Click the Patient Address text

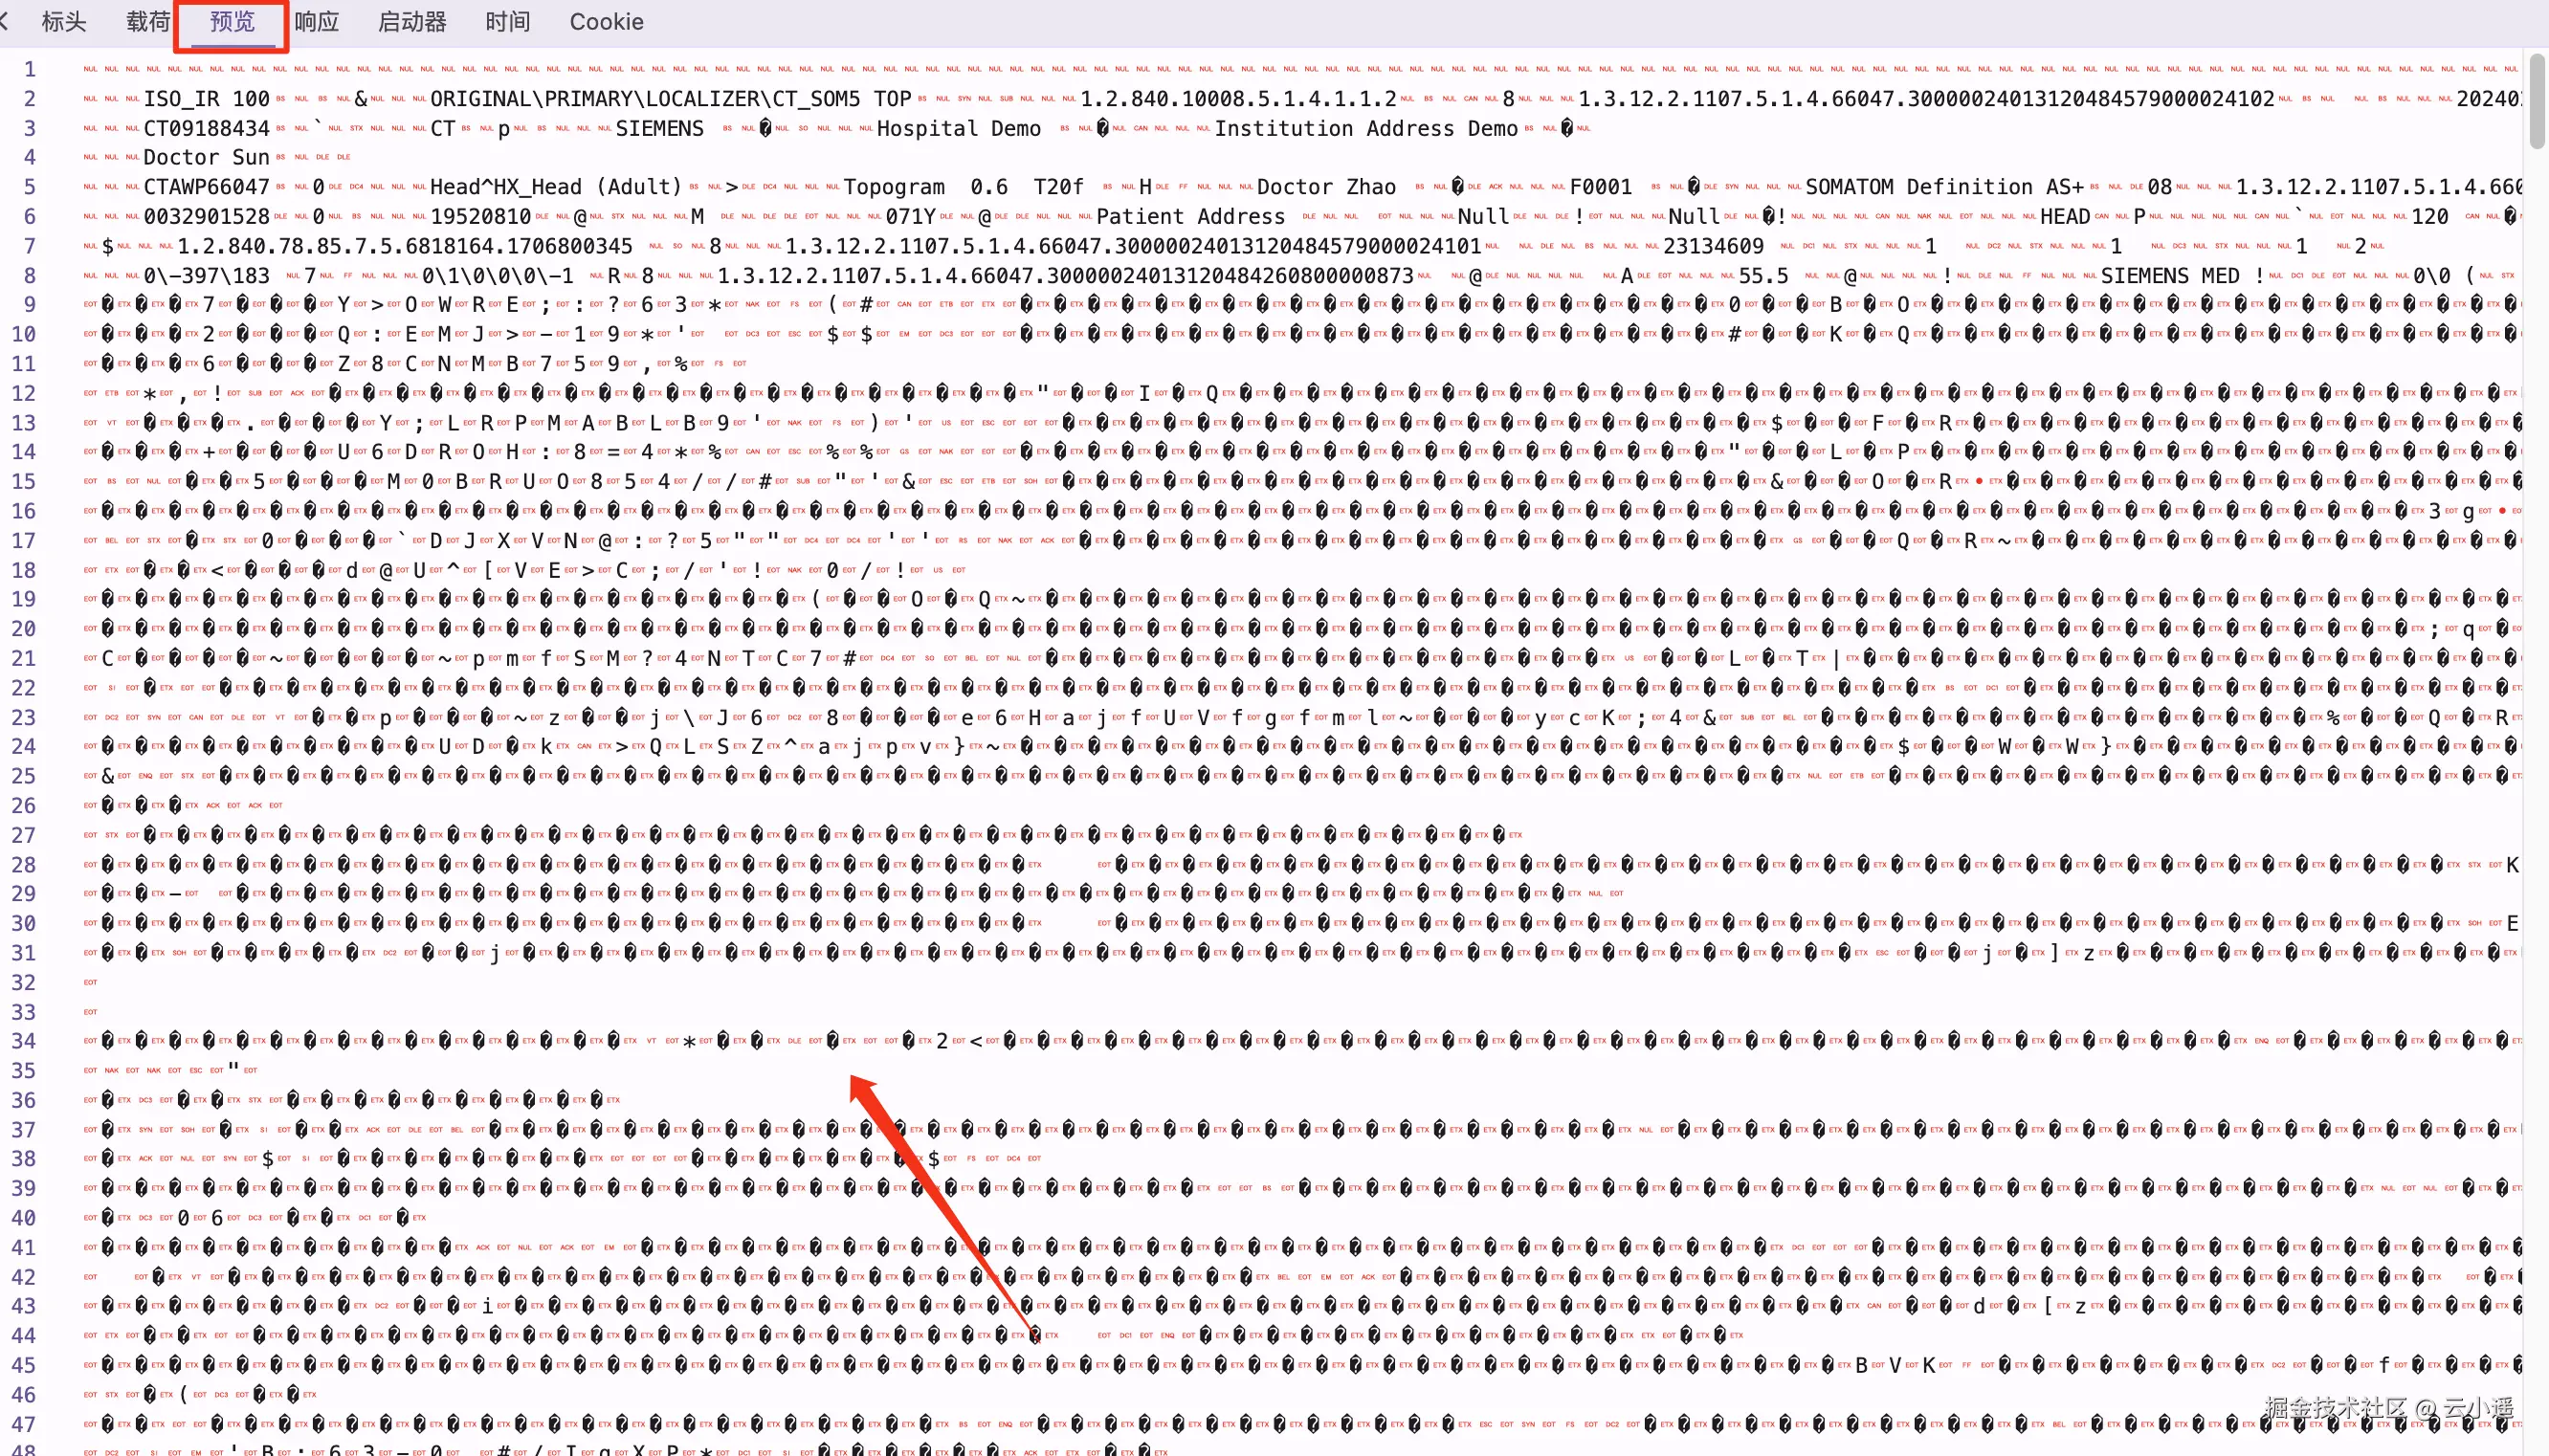1190,217
